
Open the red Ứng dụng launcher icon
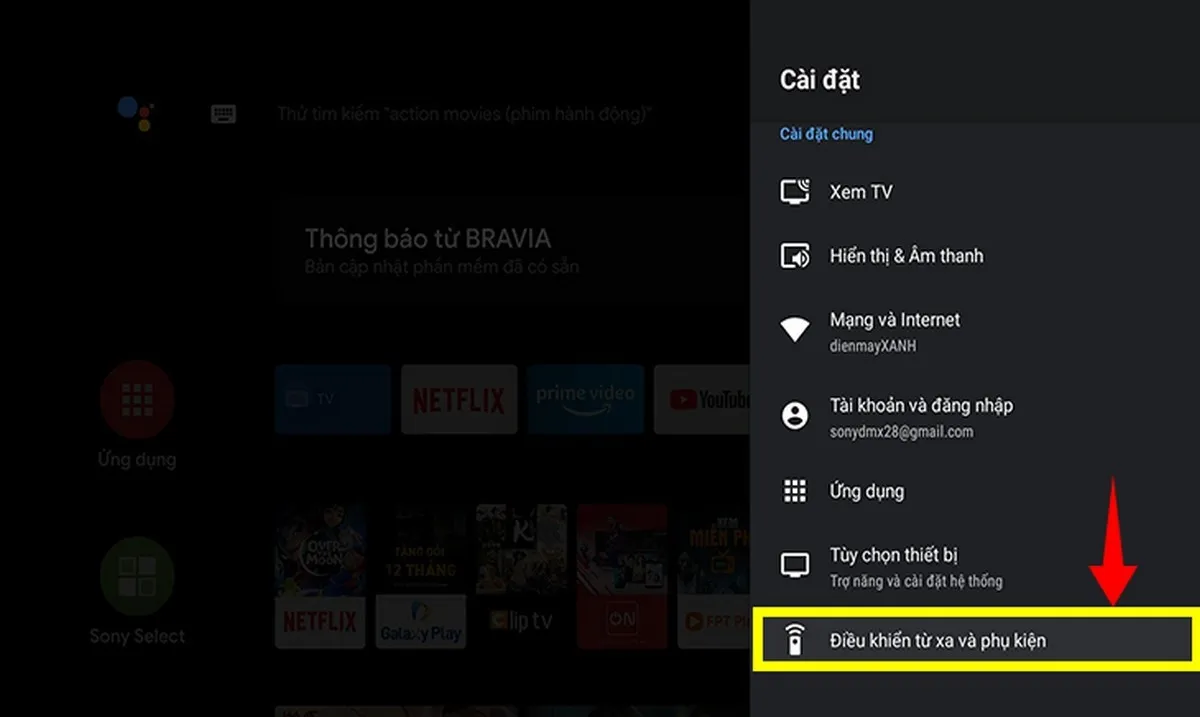click(x=137, y=400)
